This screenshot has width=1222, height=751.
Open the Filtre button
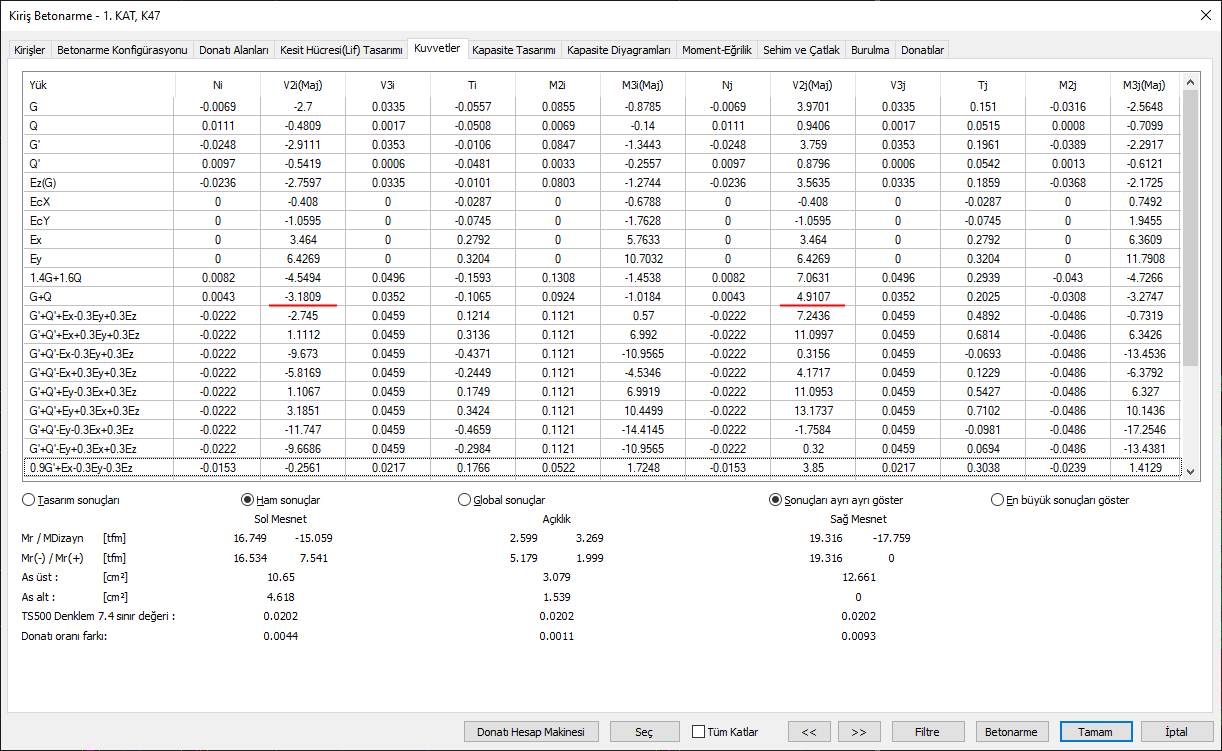928,732
